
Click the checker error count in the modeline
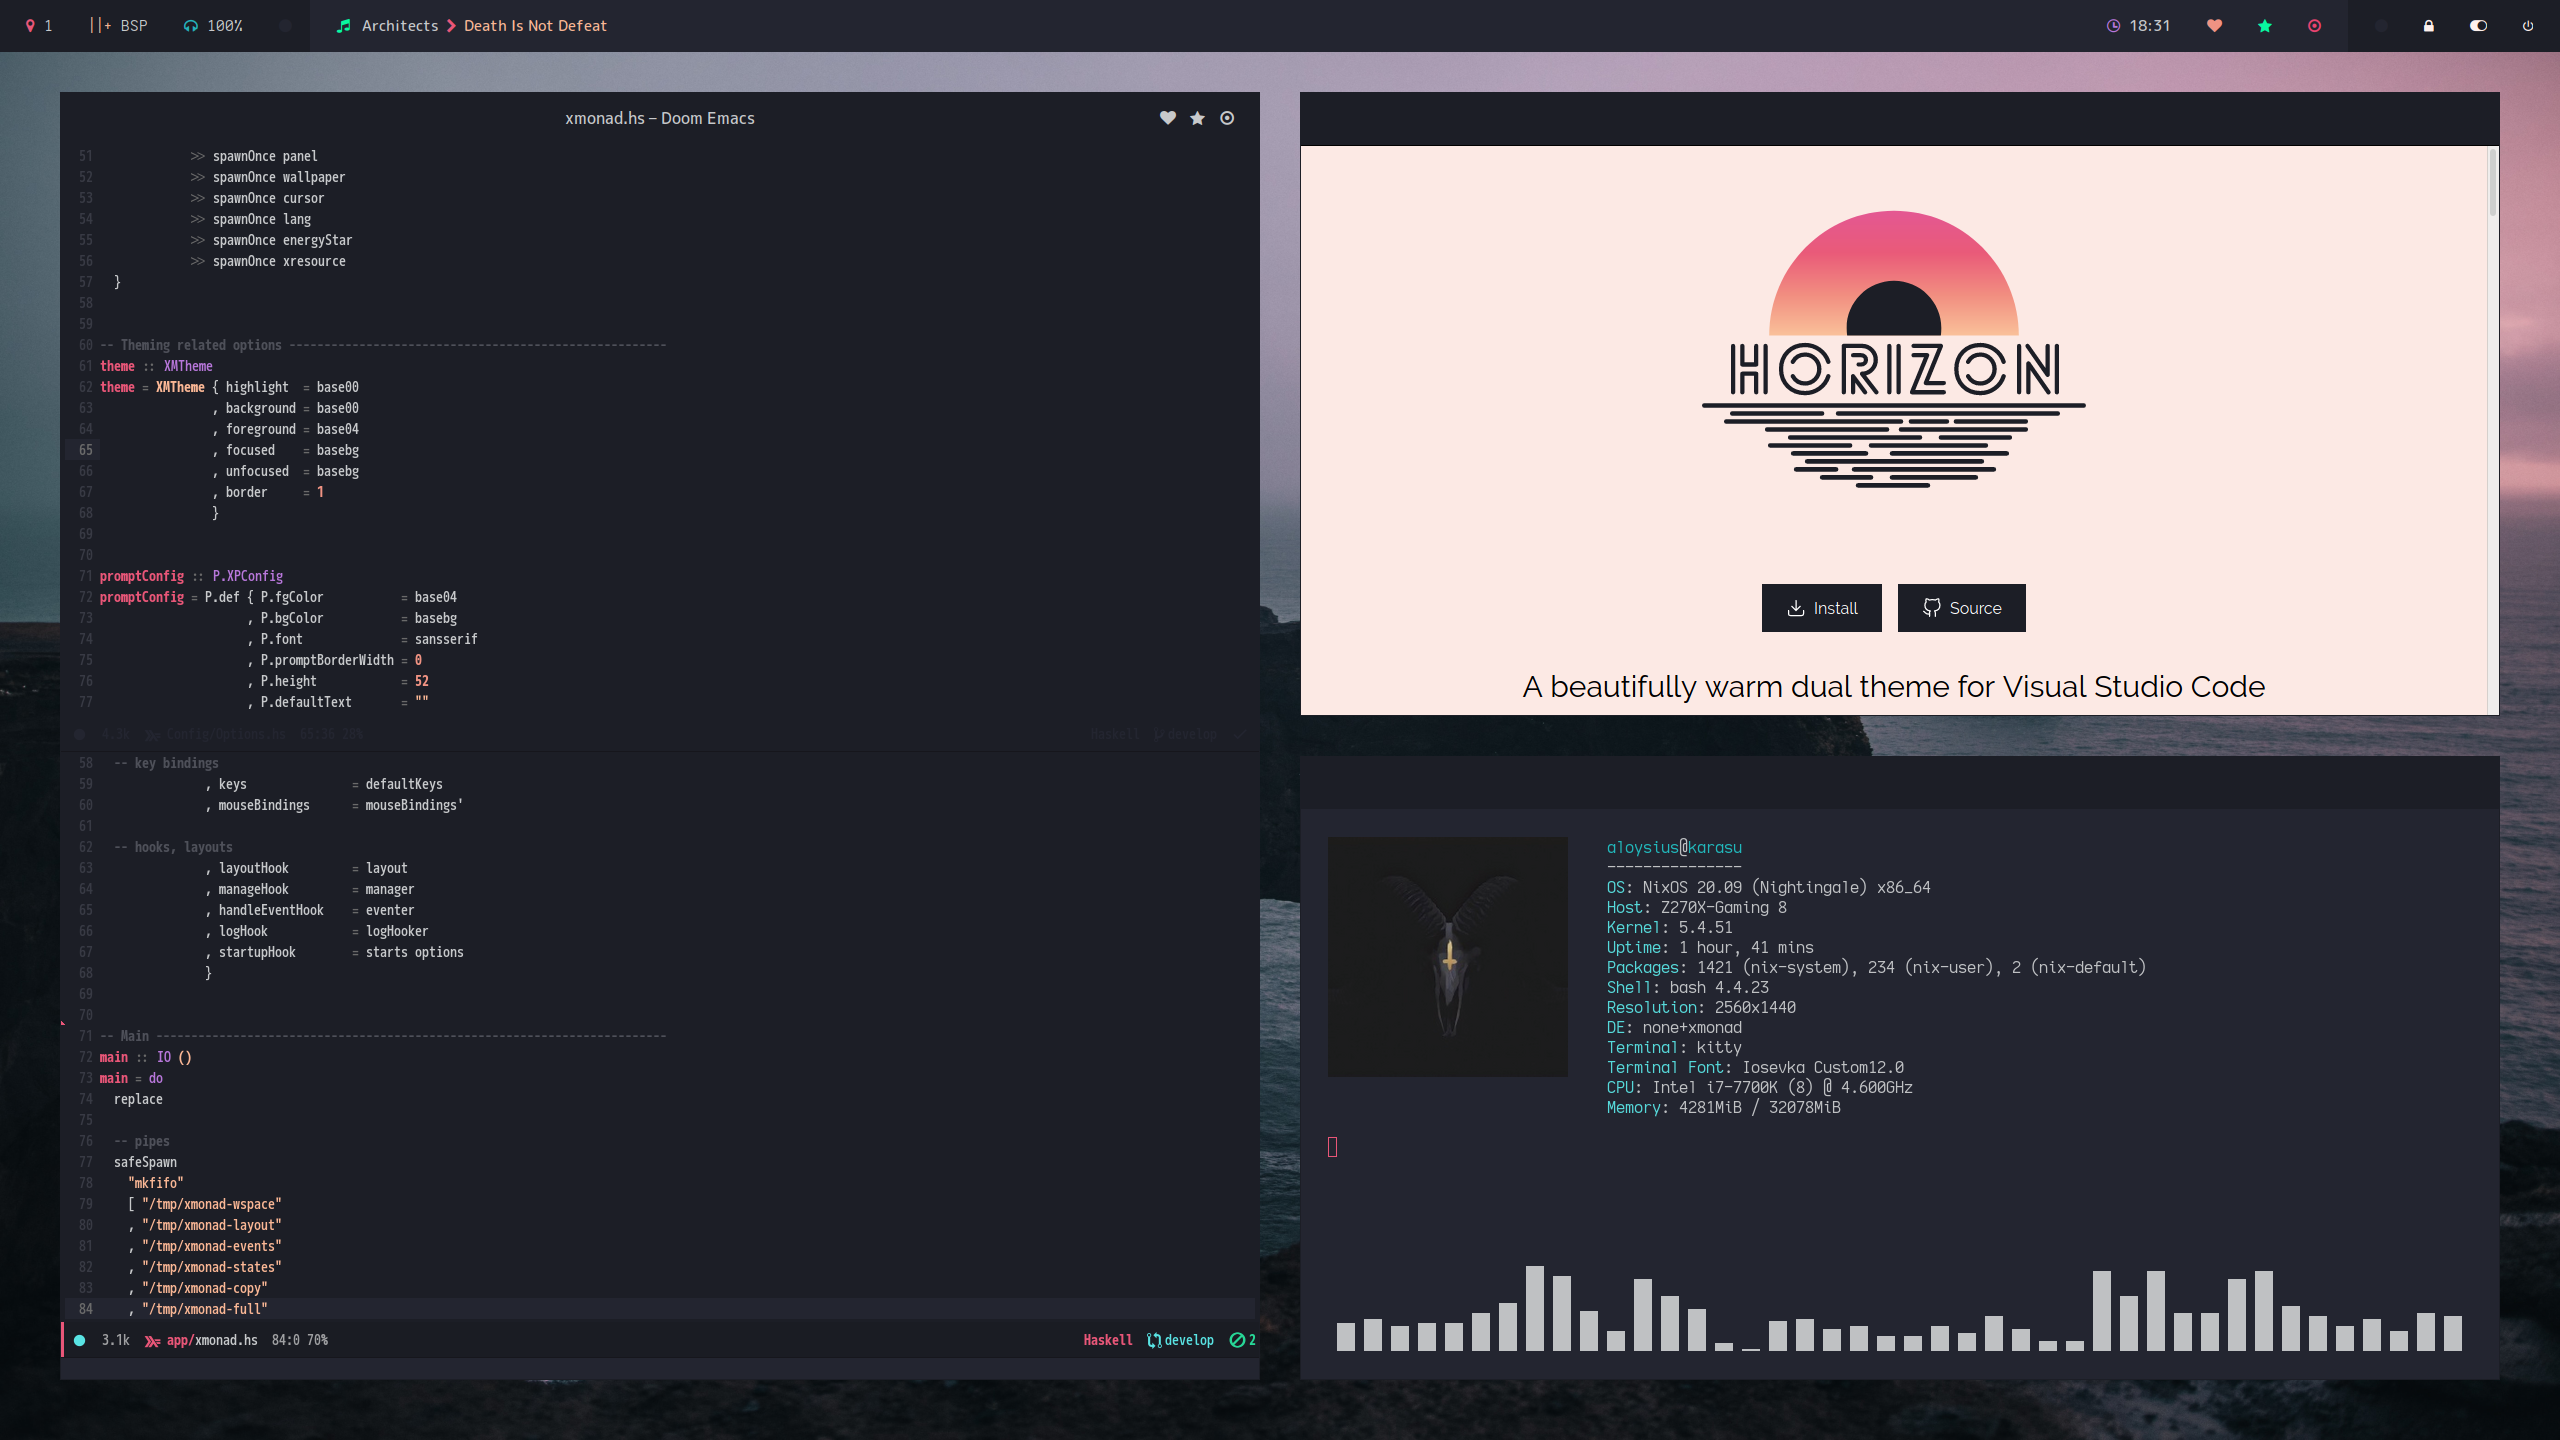tap(1243, 1340)
